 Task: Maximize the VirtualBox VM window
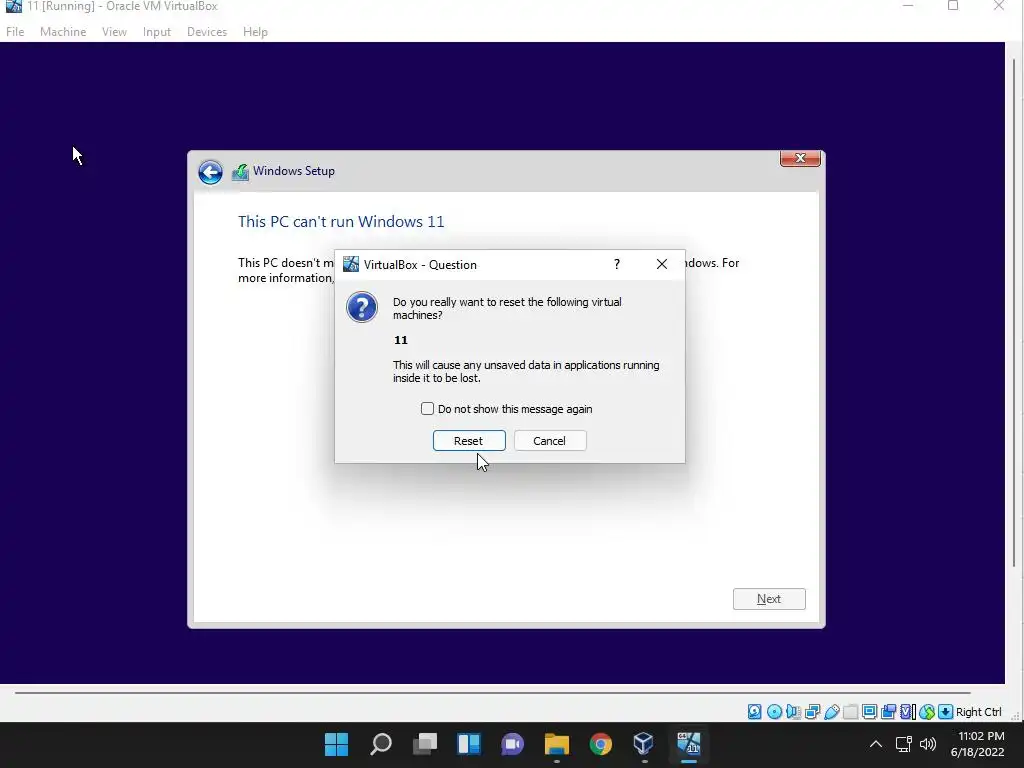pos(953,6)
